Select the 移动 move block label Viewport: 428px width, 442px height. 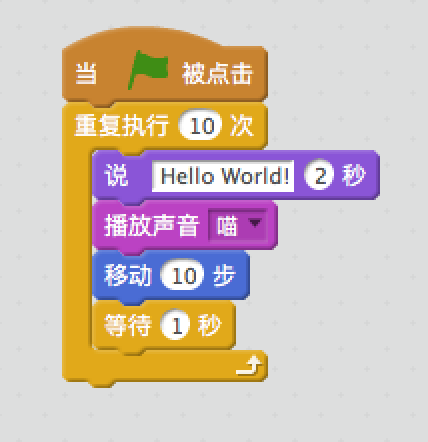(x=128, y=275)
